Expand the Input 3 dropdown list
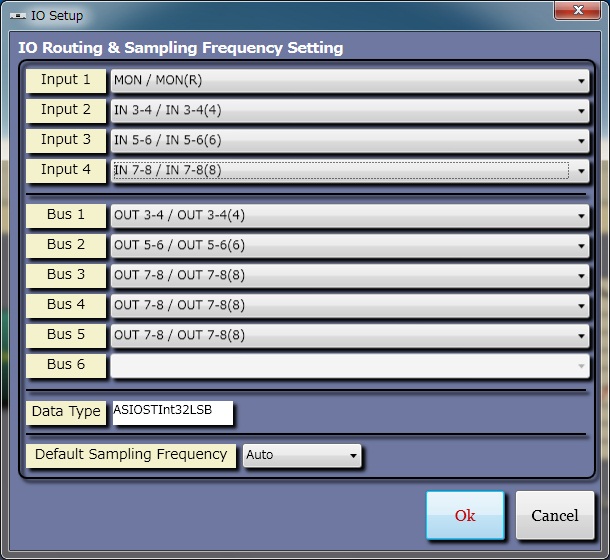The image size is (610, 560). [349, 141]
